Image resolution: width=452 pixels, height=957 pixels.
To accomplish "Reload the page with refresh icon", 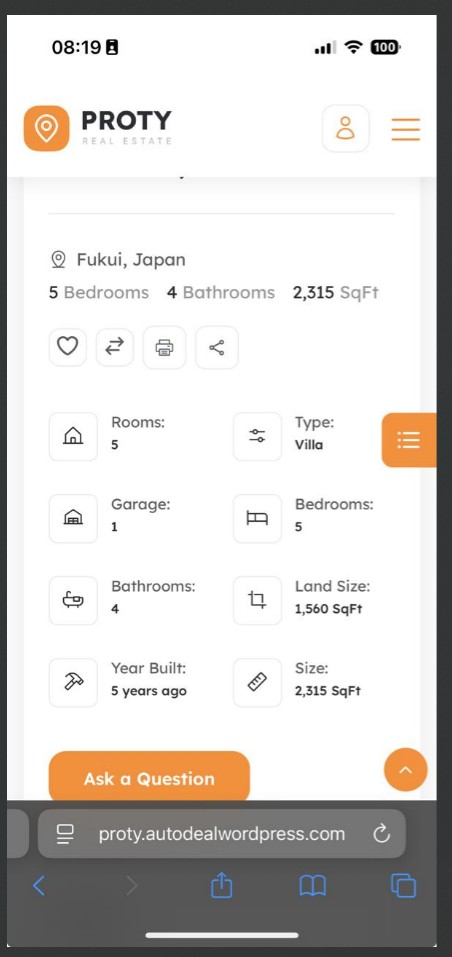I will (x=382, y=834).
